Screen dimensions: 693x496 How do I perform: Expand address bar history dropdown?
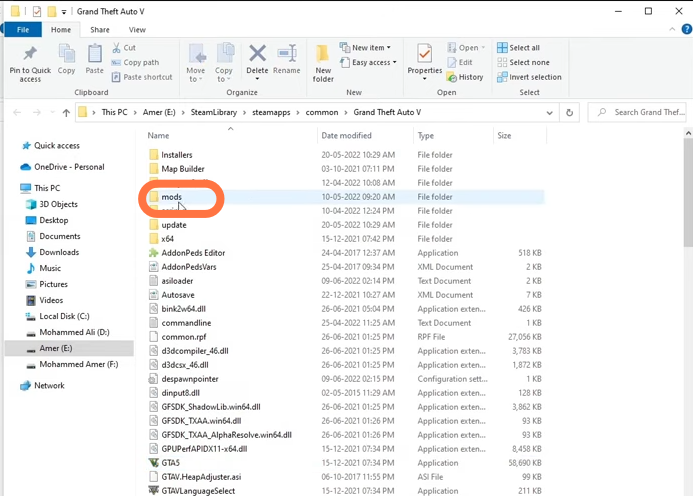549,113
